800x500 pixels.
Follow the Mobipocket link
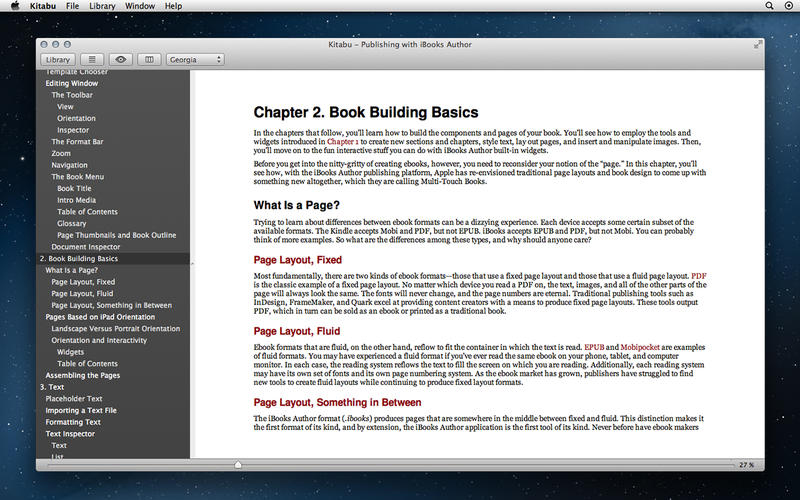[x=640, y=347]
